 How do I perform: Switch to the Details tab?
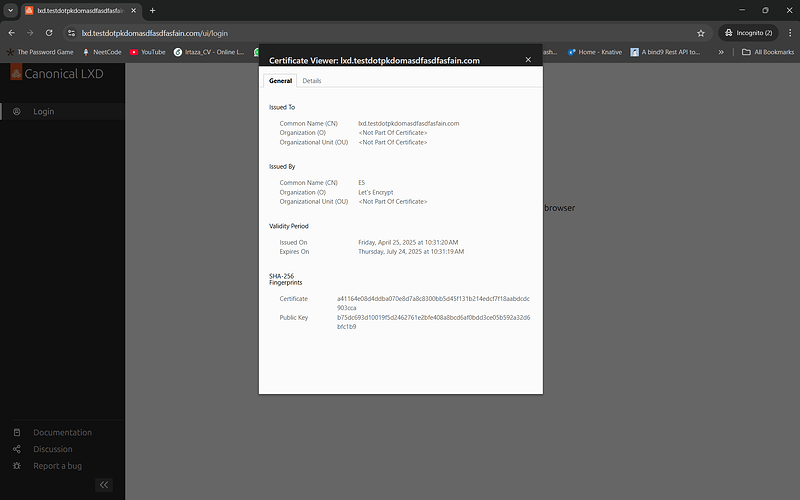(312, 80)
